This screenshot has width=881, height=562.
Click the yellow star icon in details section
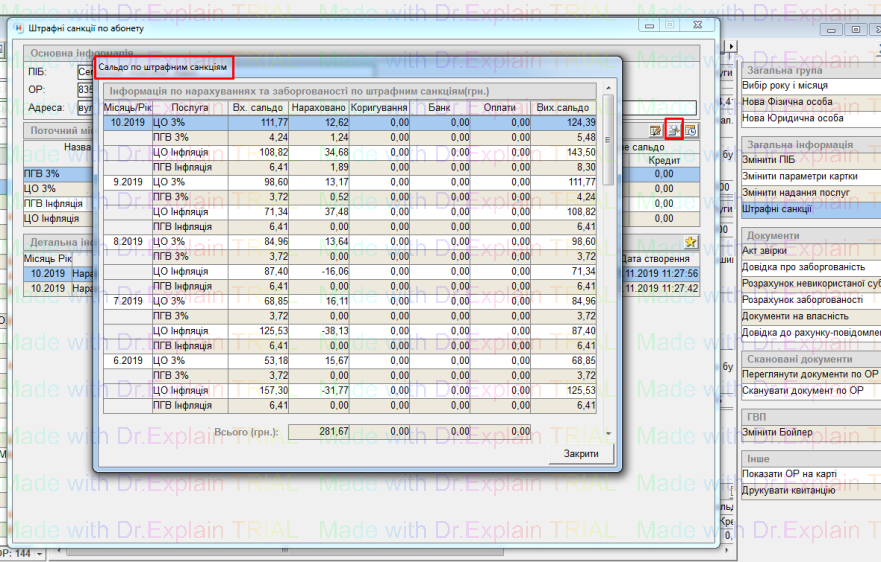pyautogui.click(x=690, y=242)
